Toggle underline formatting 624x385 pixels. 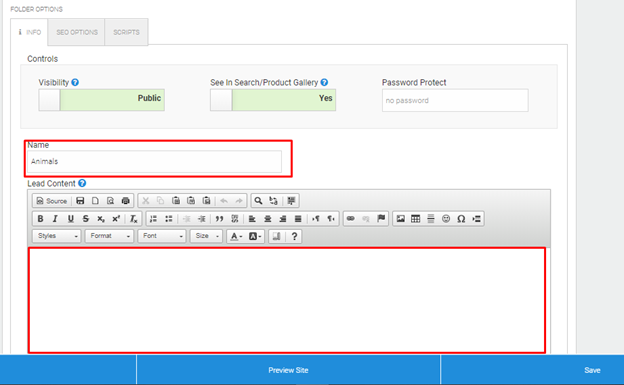tap(70, 219)
